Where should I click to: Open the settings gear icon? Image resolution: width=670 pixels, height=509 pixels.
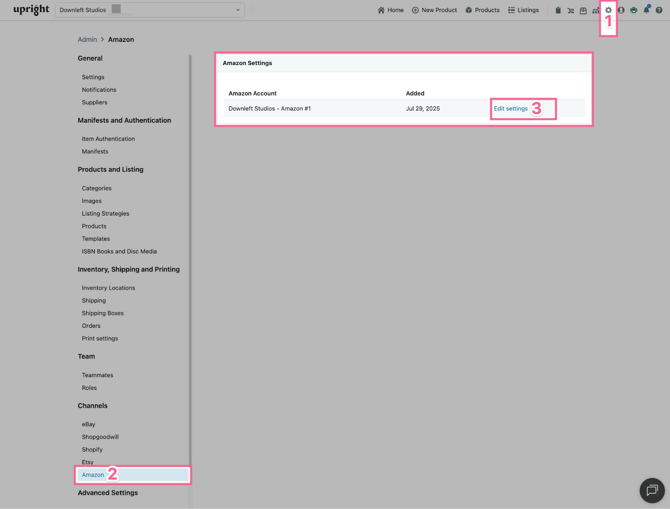(x=608, y=10)
